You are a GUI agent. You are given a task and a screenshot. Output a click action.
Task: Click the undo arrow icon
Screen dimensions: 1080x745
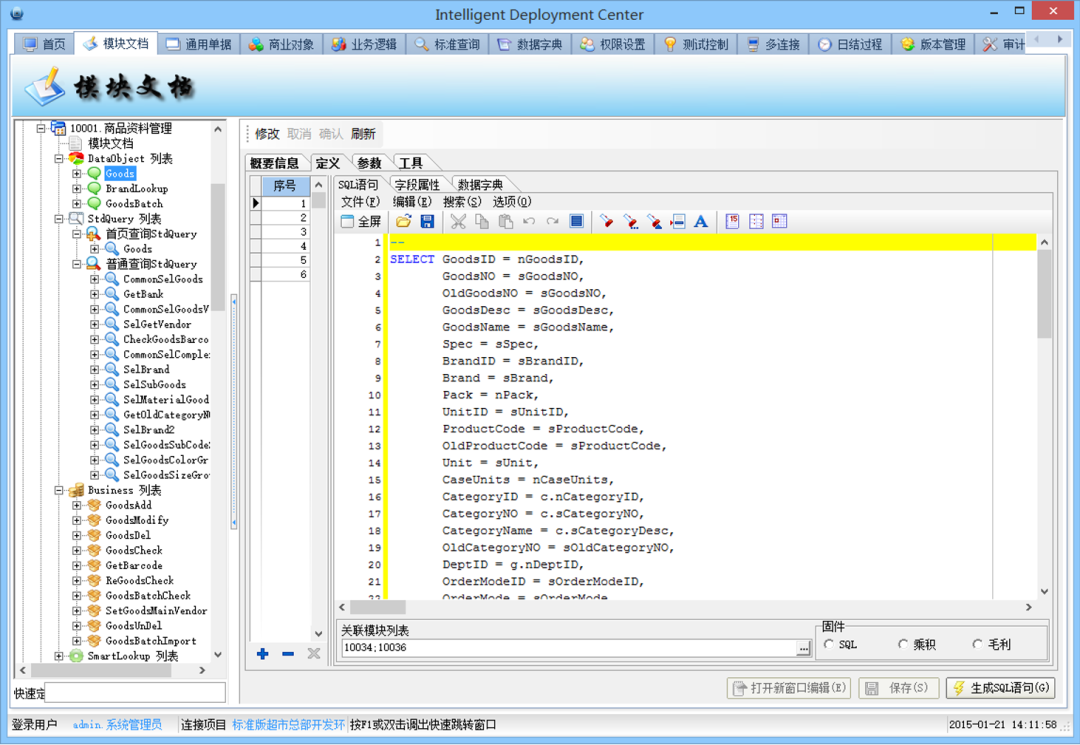click(x=529, y=221)
